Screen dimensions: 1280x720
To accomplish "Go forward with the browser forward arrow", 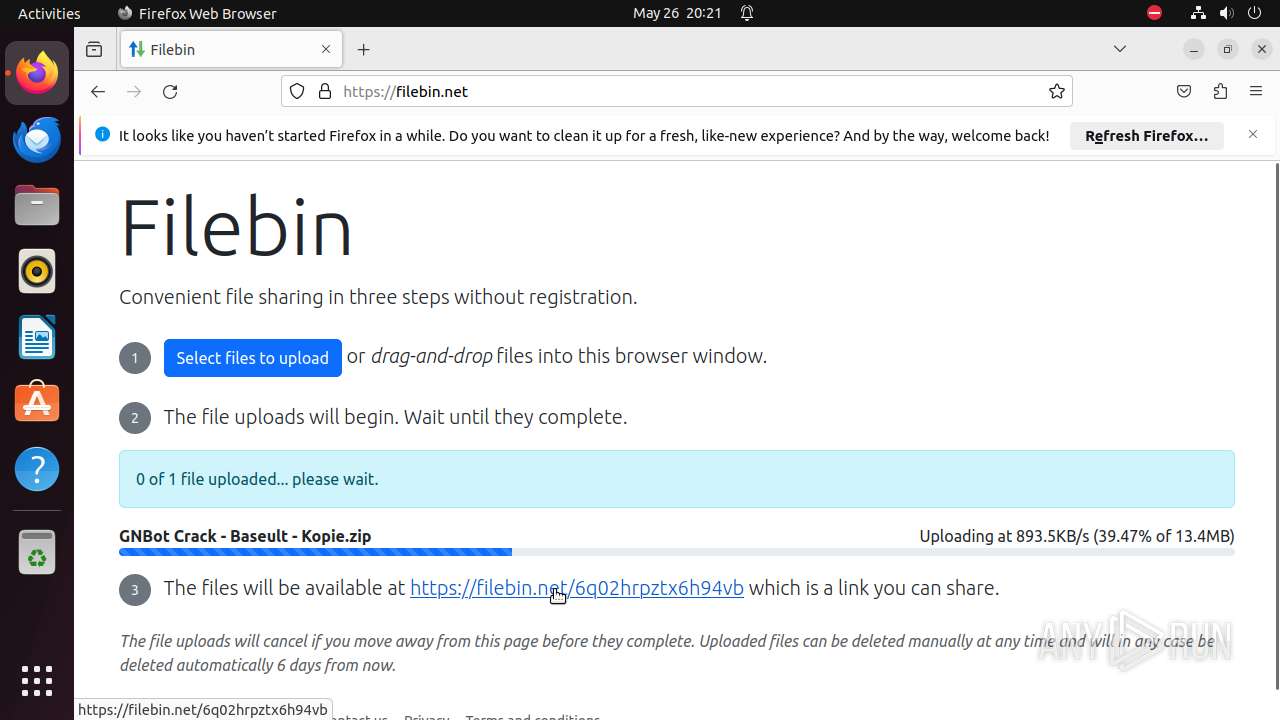I will tap(134, 91).
